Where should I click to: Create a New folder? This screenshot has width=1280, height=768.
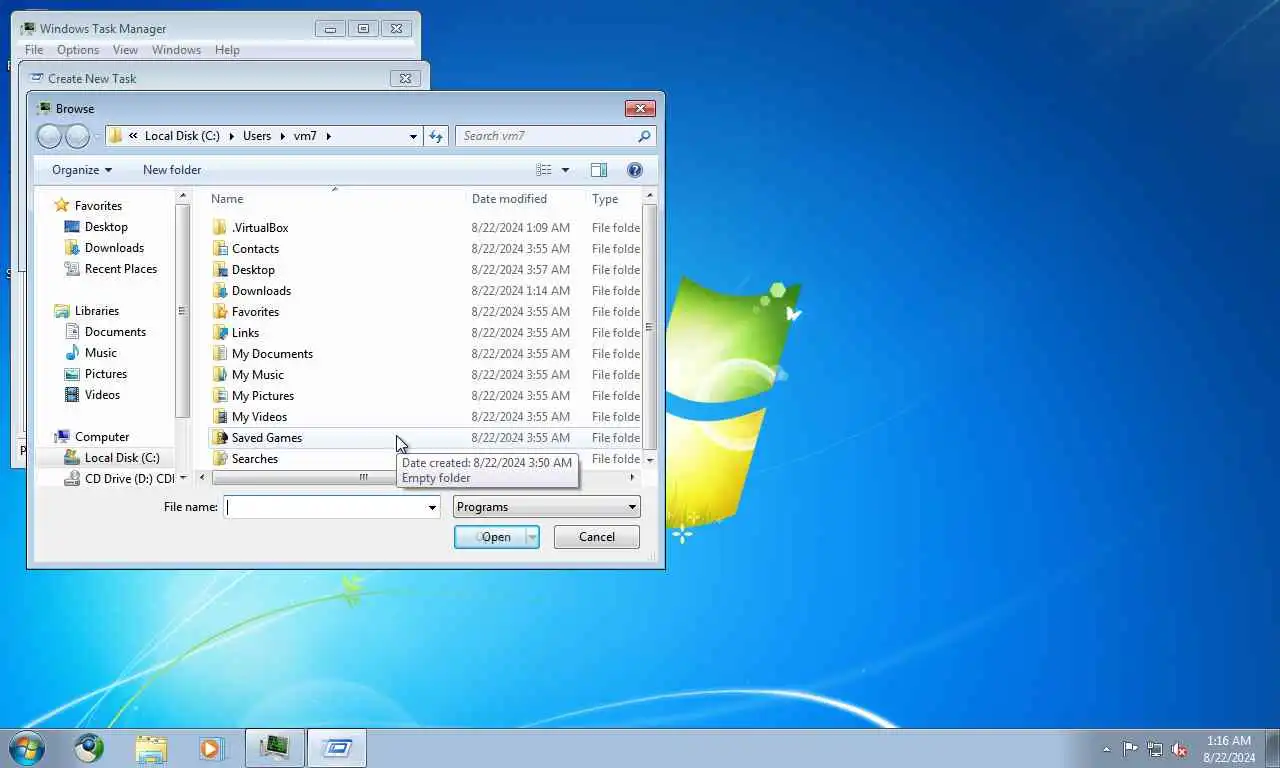(x=172, y=170)
